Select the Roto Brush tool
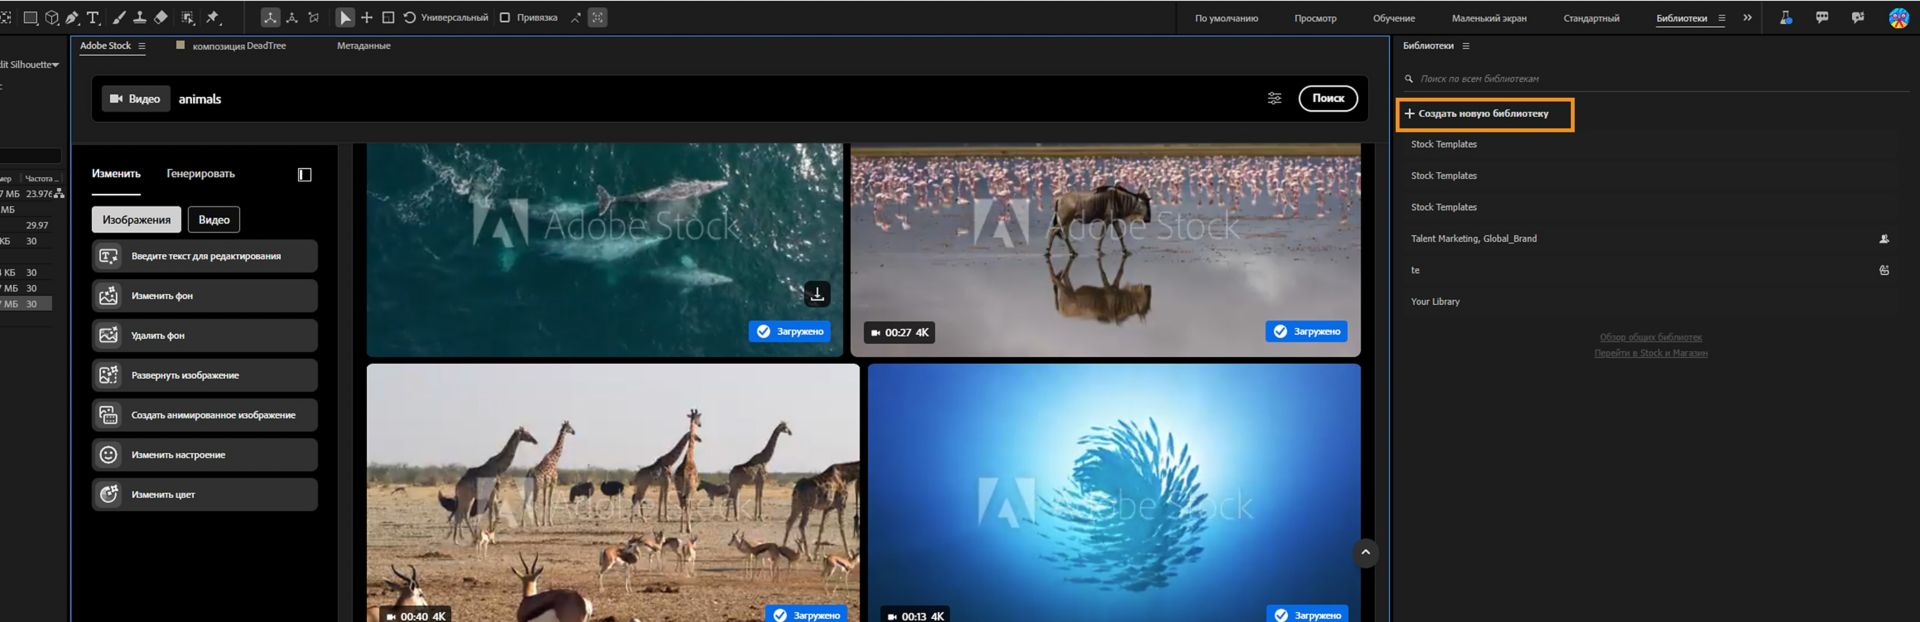 [x=187, y=18]
